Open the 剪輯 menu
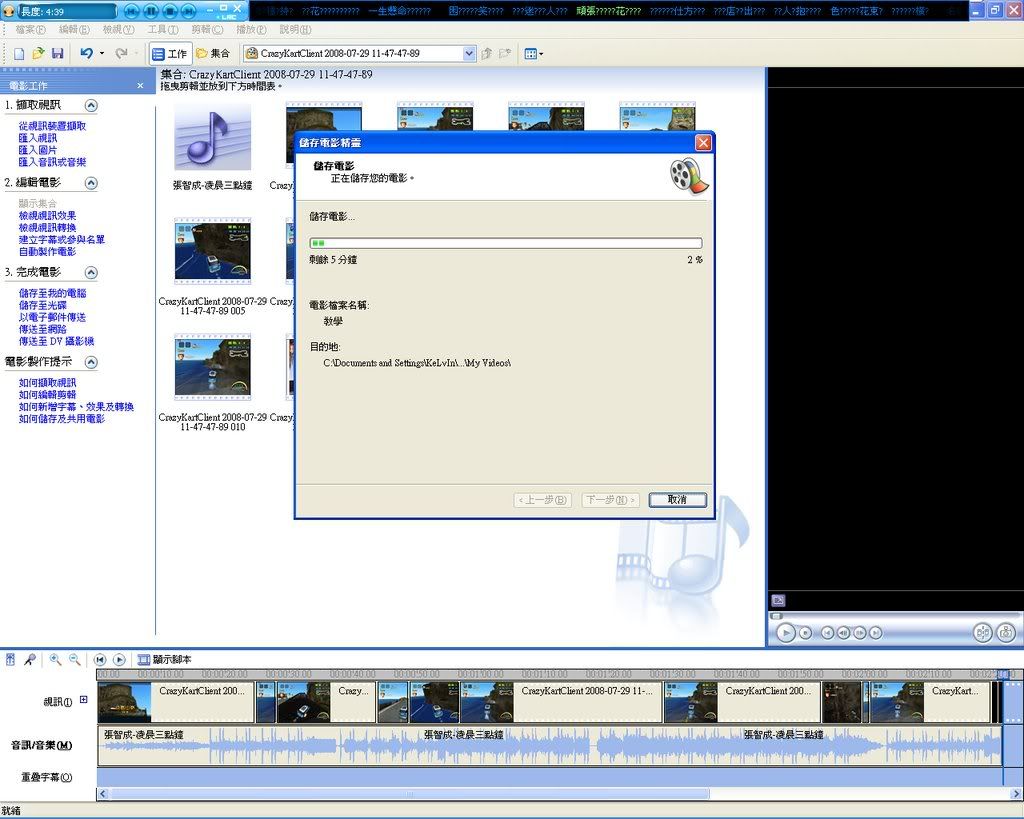The image size is (1024, 819). (x=207, y=29)
